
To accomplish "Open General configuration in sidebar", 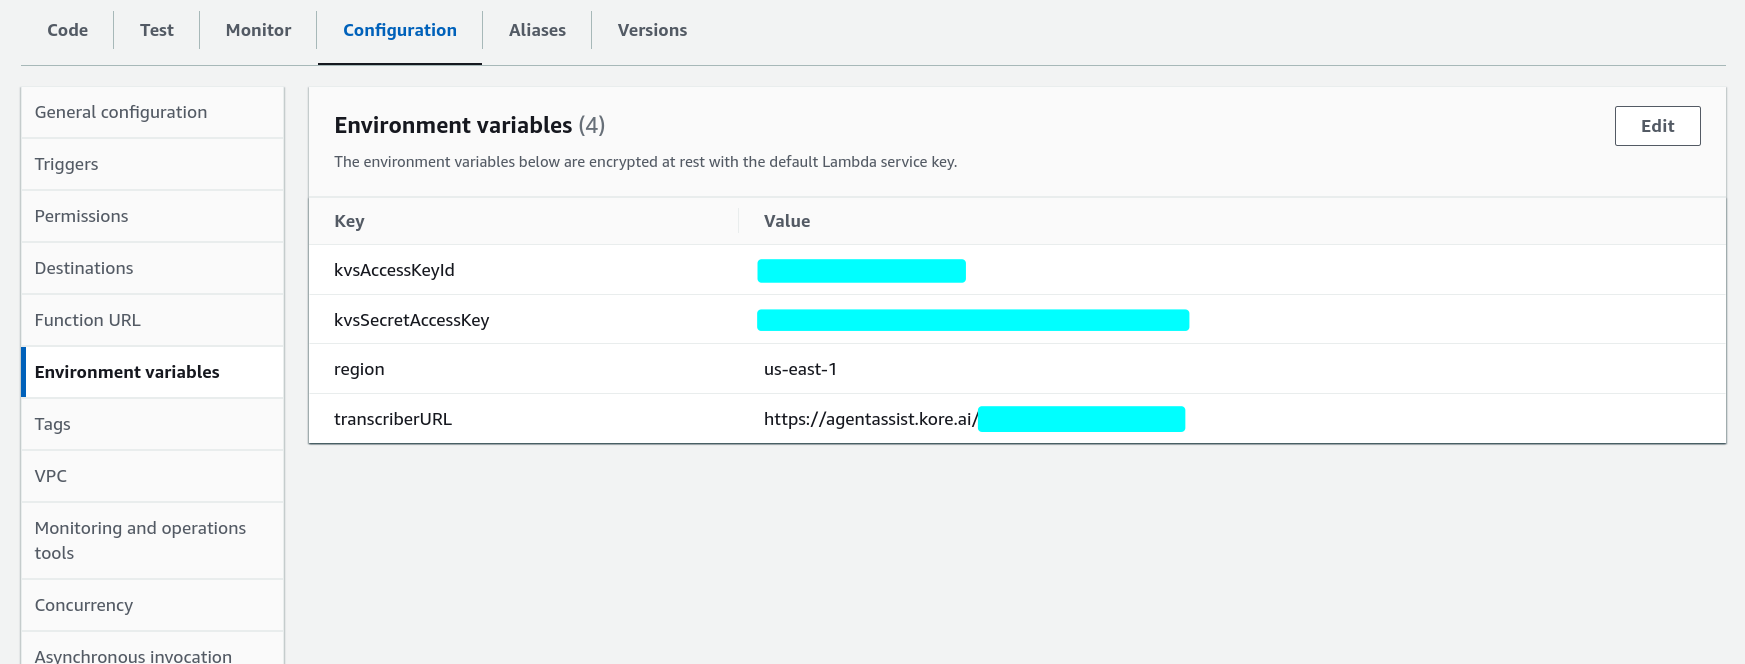I will [121, 112].
